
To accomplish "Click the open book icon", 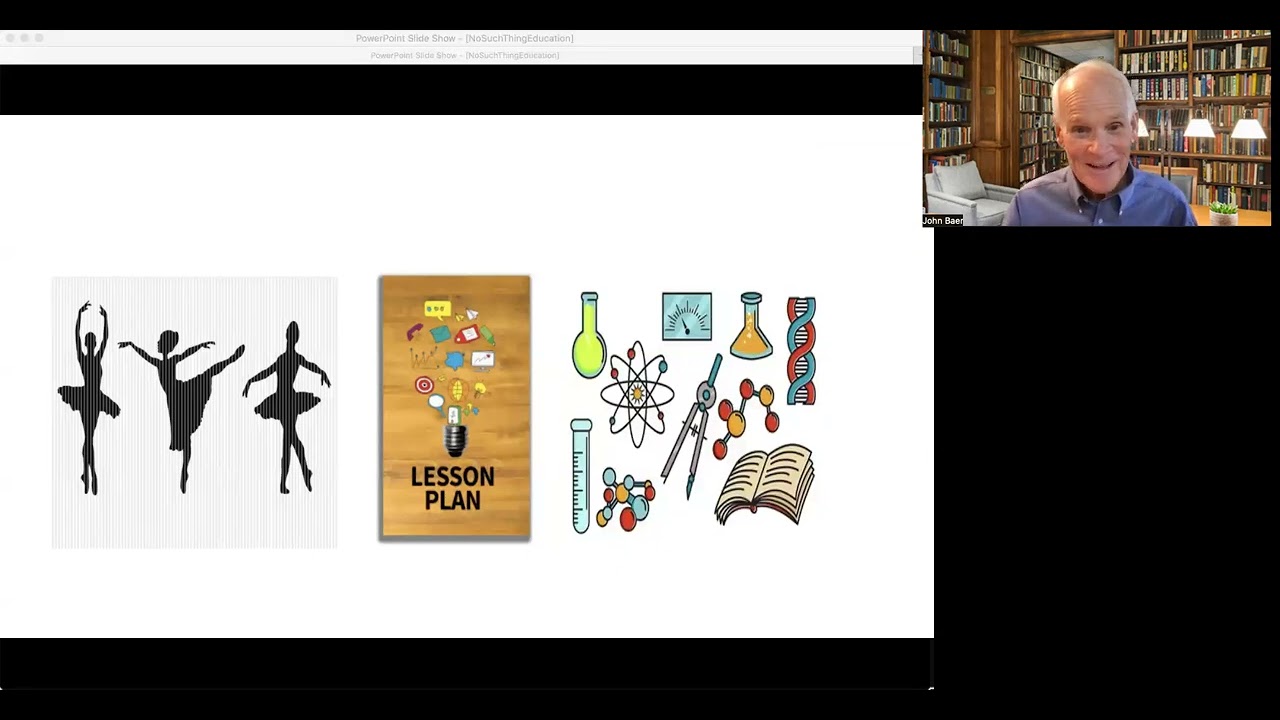I will click(765, 484).
